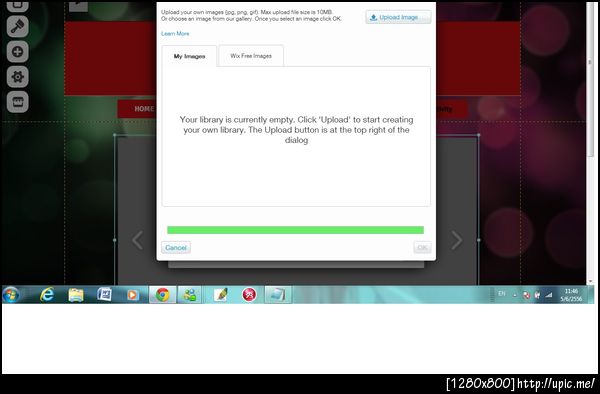Screen dimensions: 600x394
Task: Open the media player from the taskbar
Action: 132,295
